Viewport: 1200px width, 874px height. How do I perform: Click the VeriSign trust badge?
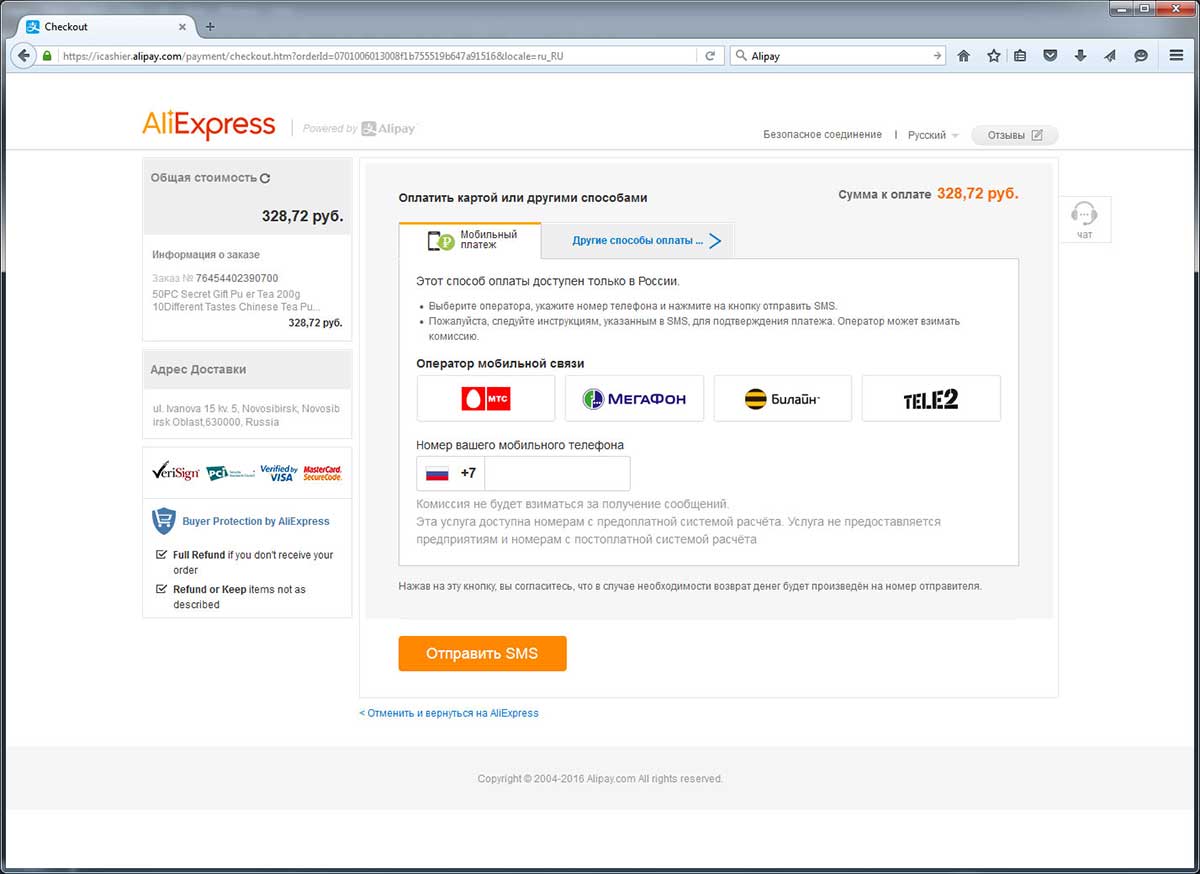click(175, 472)
